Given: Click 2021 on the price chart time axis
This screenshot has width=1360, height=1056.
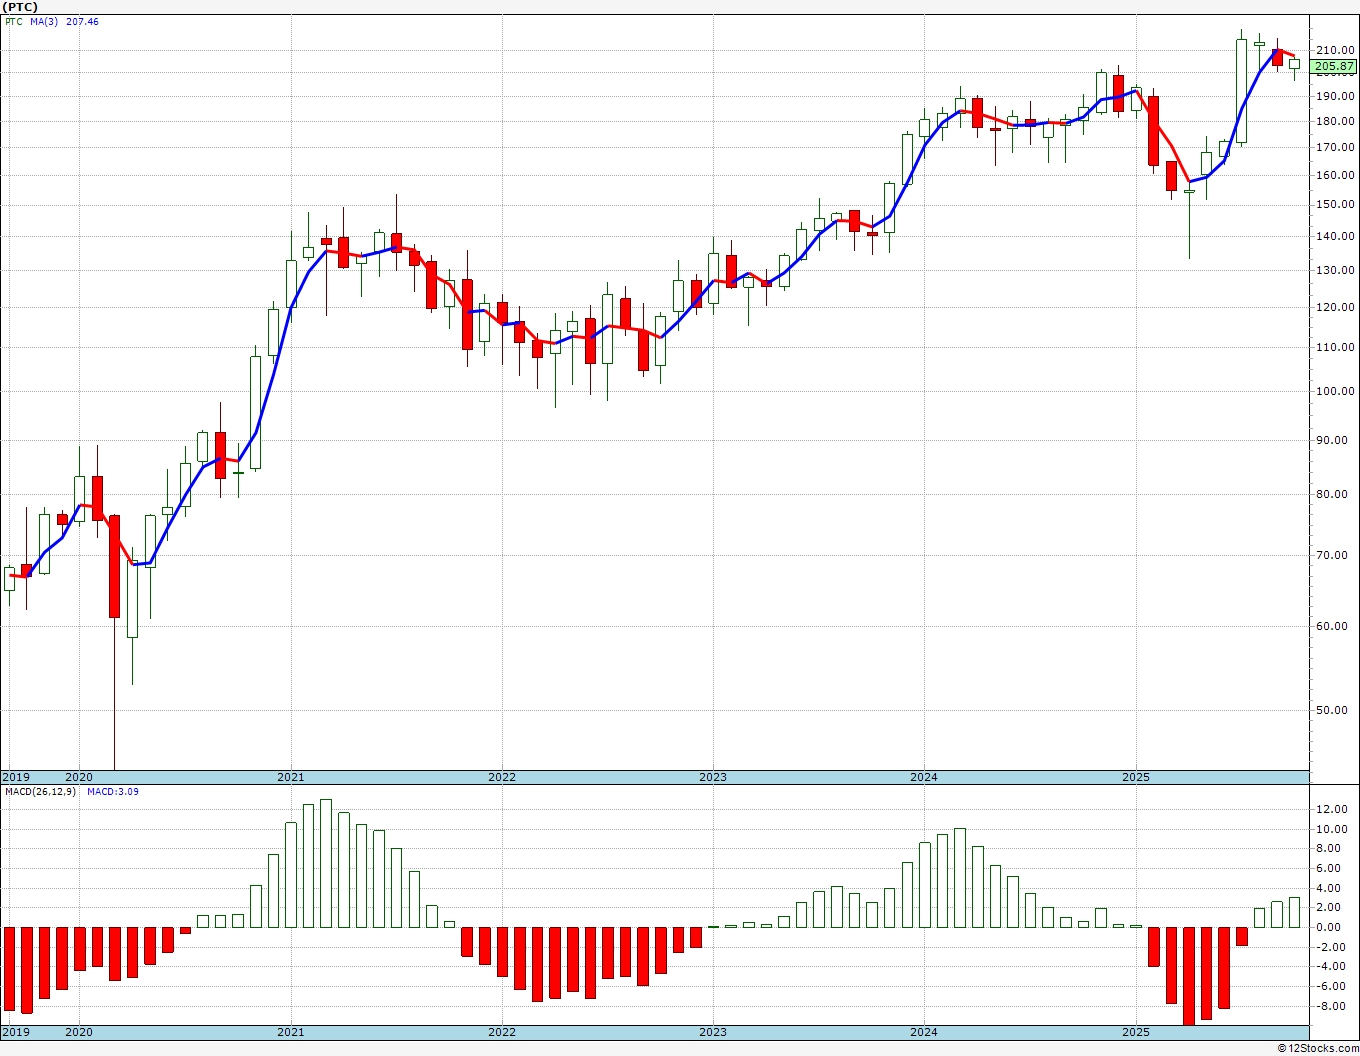Looking at the screenshot, I should tap(291, 777).
